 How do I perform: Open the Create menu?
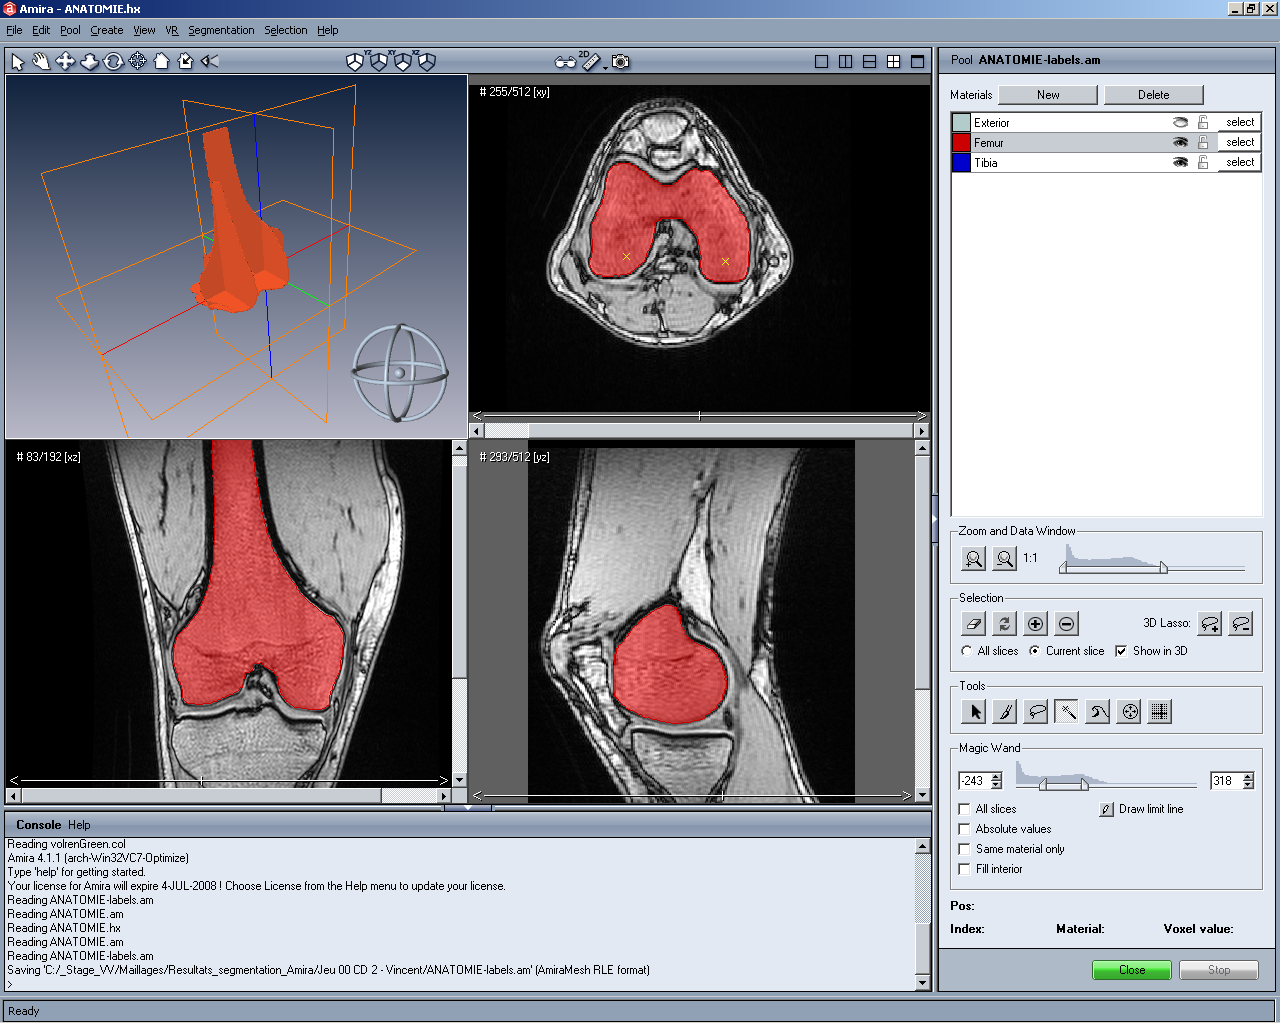pos(107,30)
